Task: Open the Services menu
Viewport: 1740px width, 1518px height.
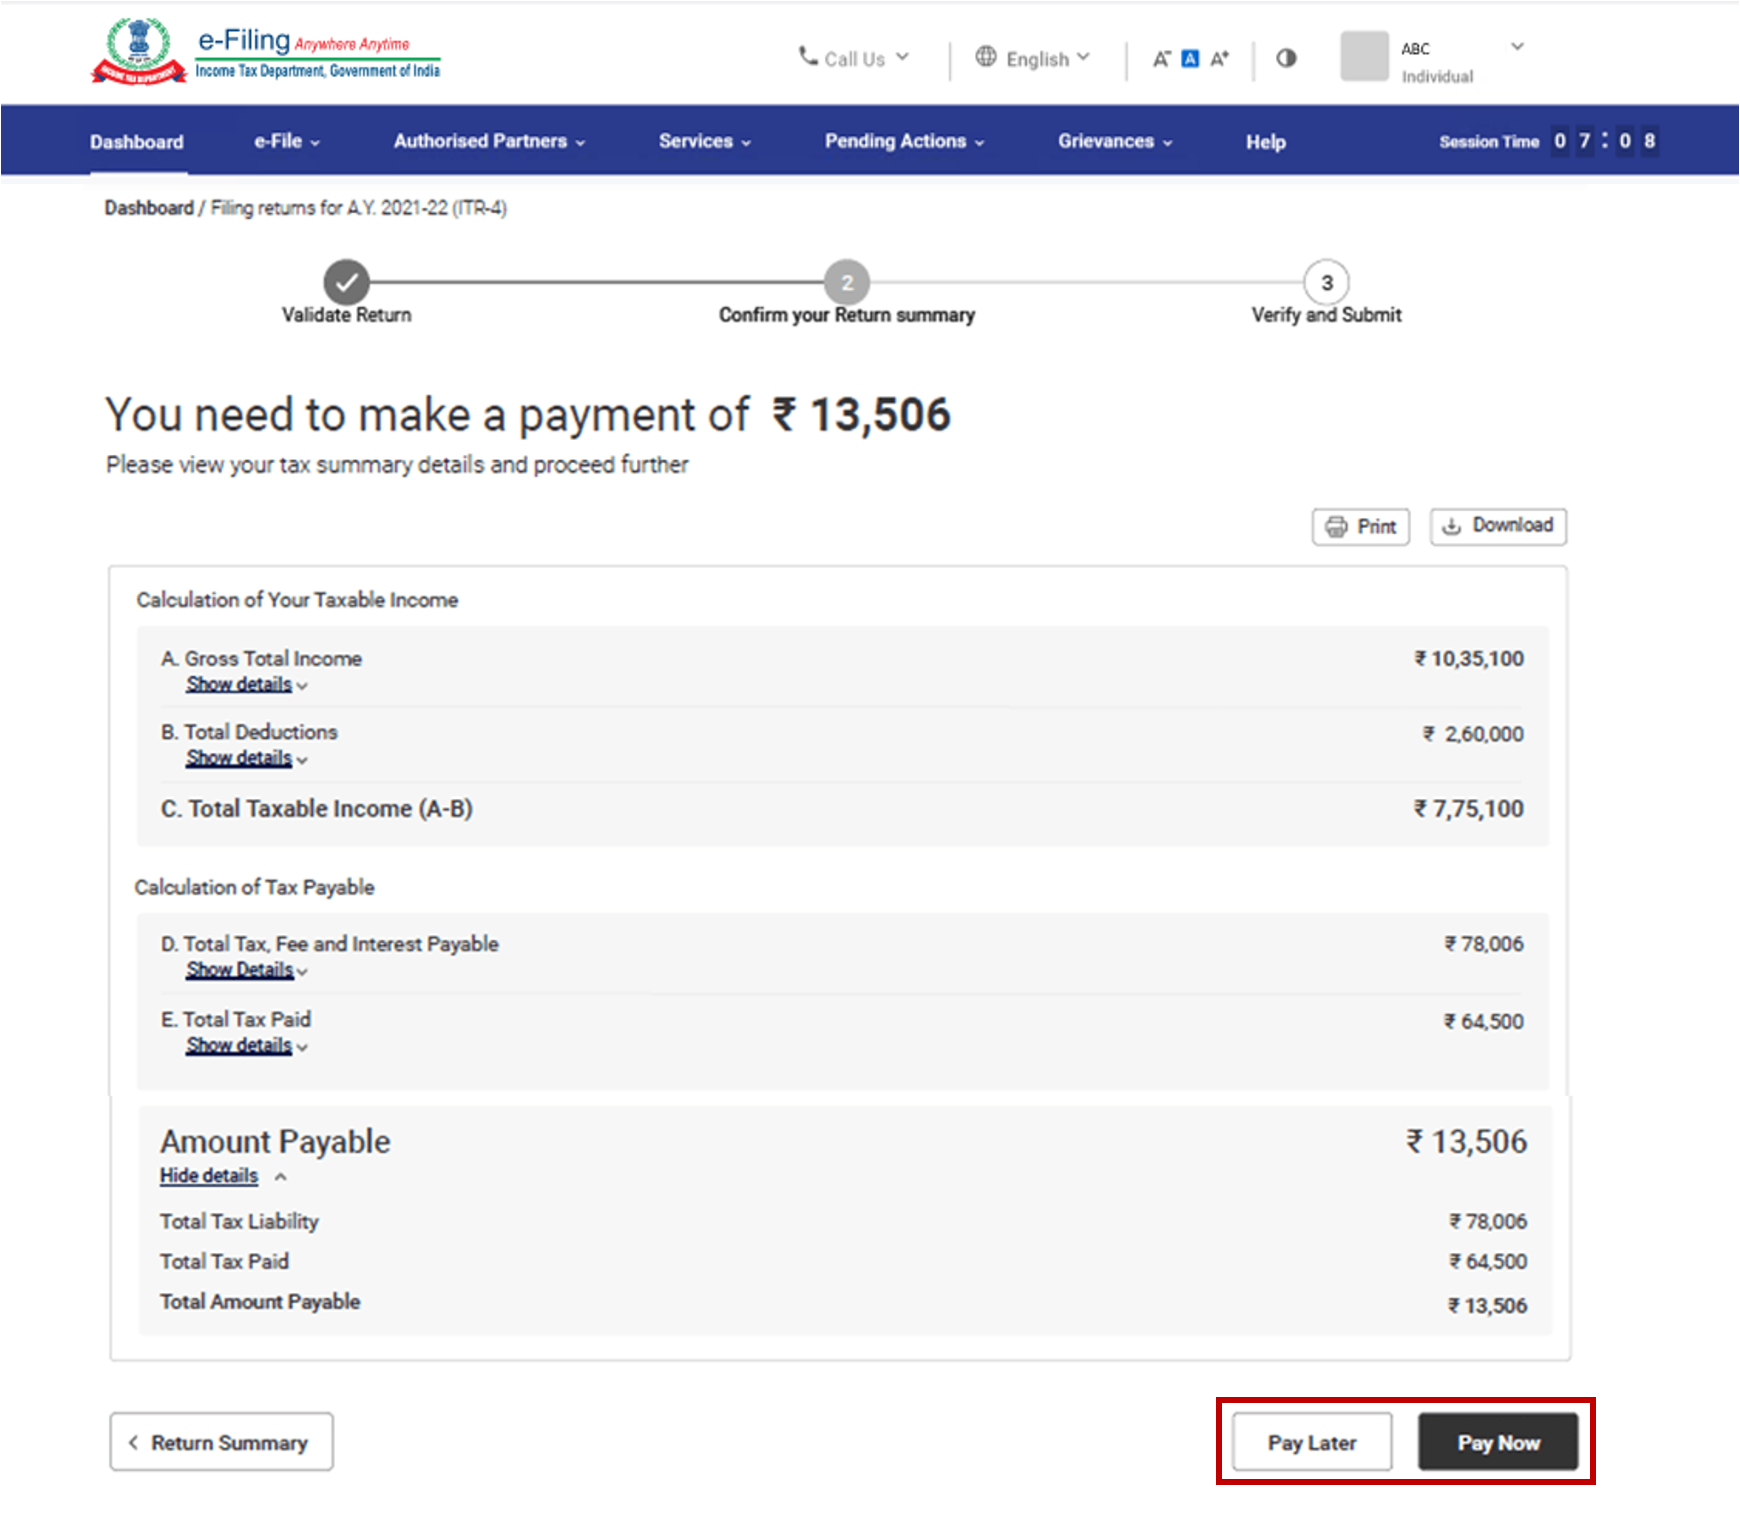Action: click(705, 141)
